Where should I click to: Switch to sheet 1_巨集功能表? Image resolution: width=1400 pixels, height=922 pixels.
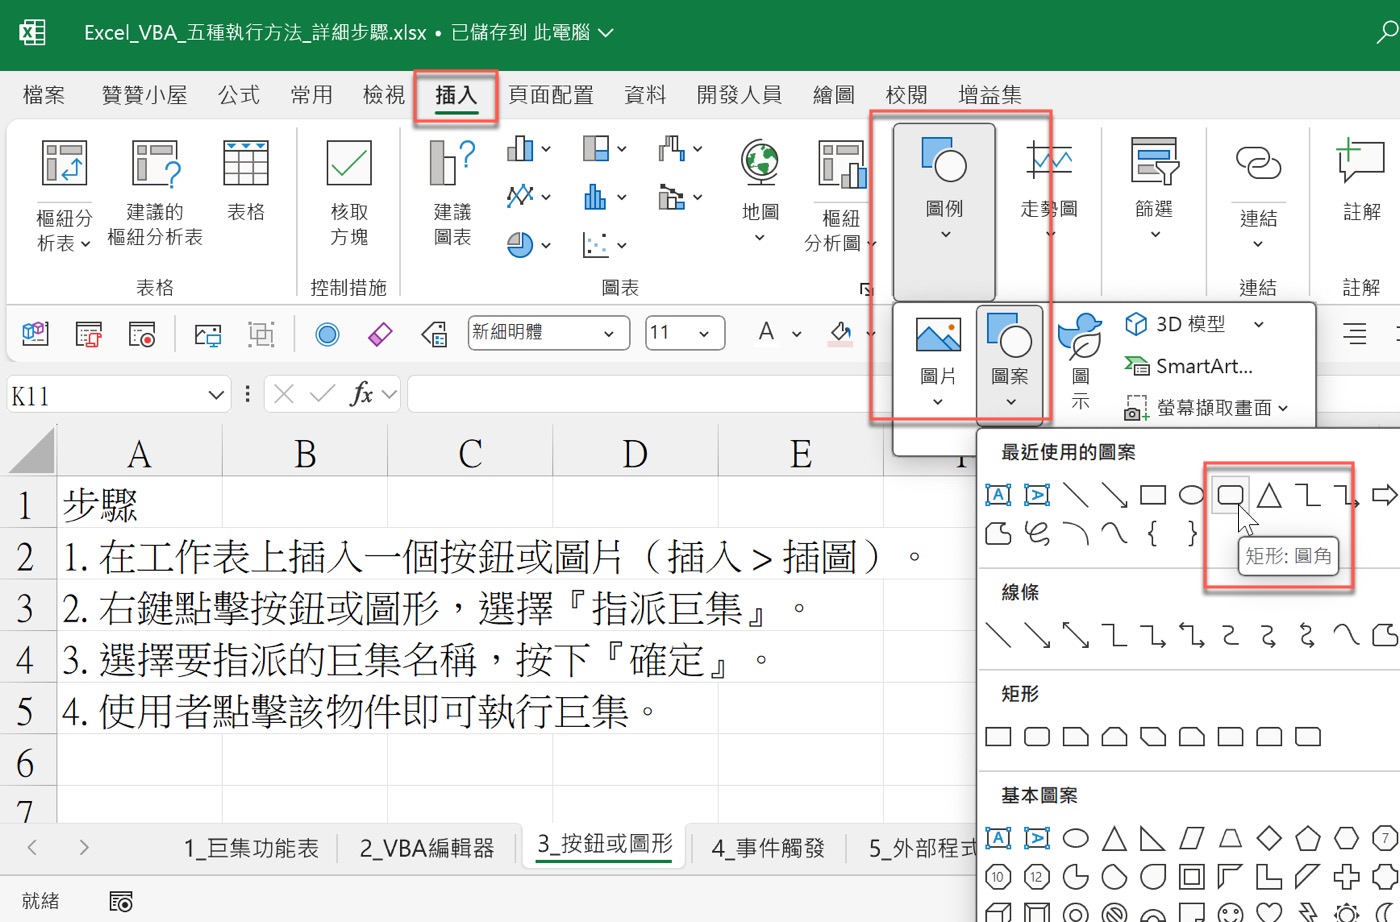pyautogui.click(x=251, y=849)
